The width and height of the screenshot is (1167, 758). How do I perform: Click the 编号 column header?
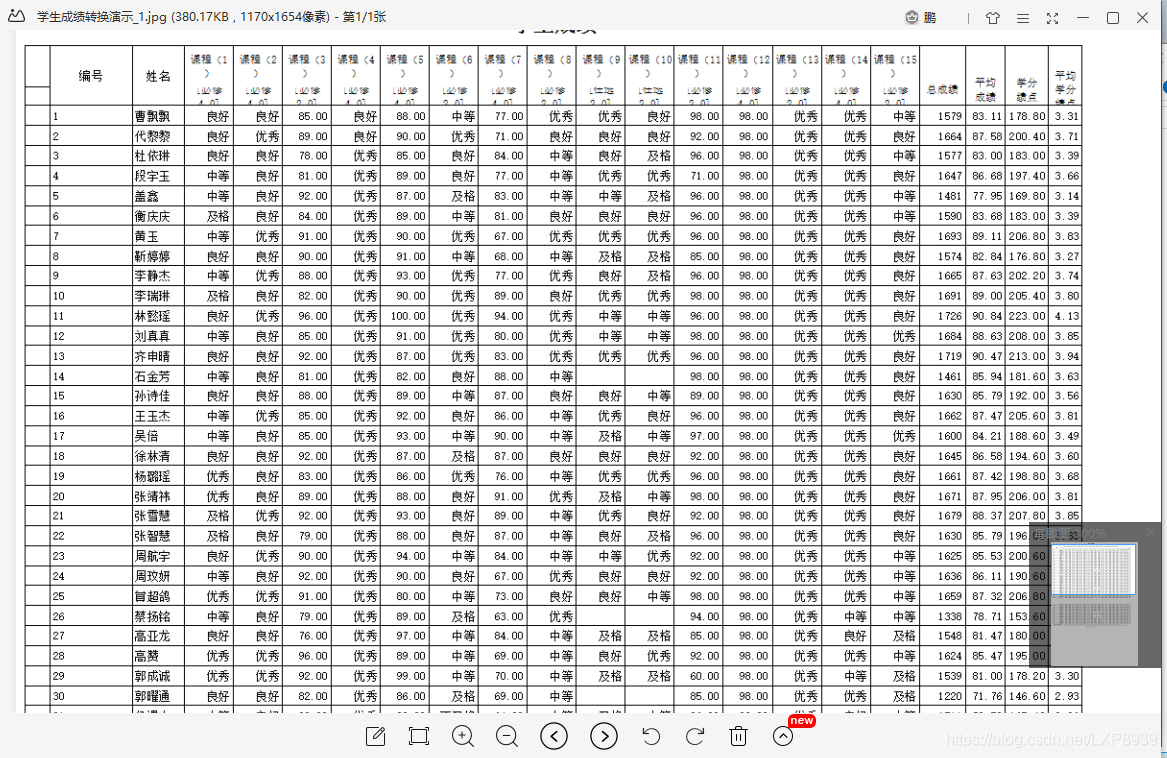coord(91,75)
